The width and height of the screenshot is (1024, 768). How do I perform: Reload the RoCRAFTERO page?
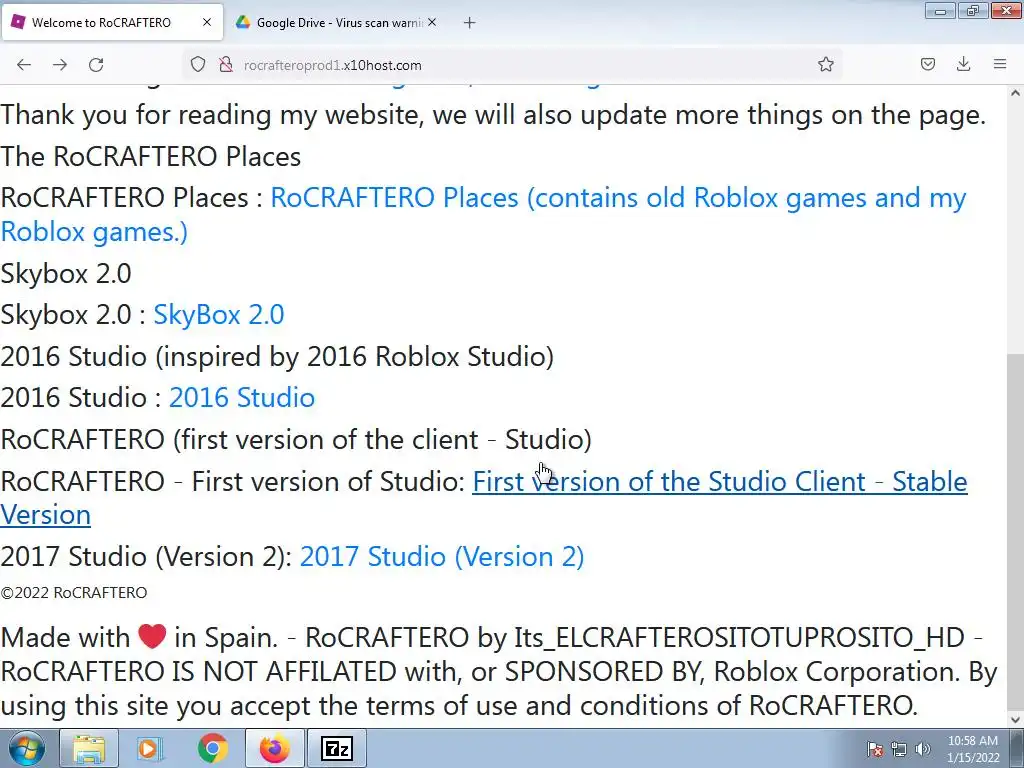(96, 65)
